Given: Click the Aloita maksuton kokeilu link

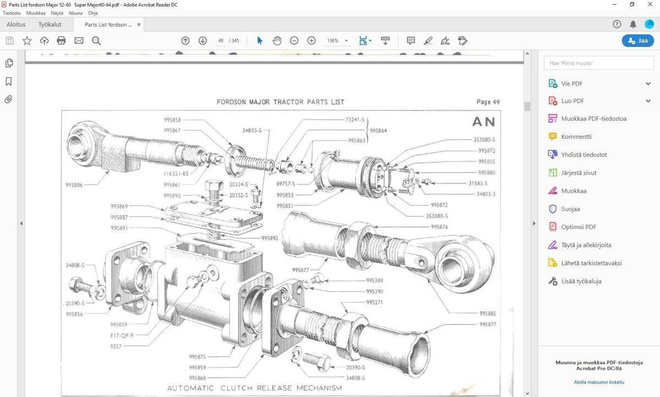Looking at the screenshot, I should click(x=599, y=382).
